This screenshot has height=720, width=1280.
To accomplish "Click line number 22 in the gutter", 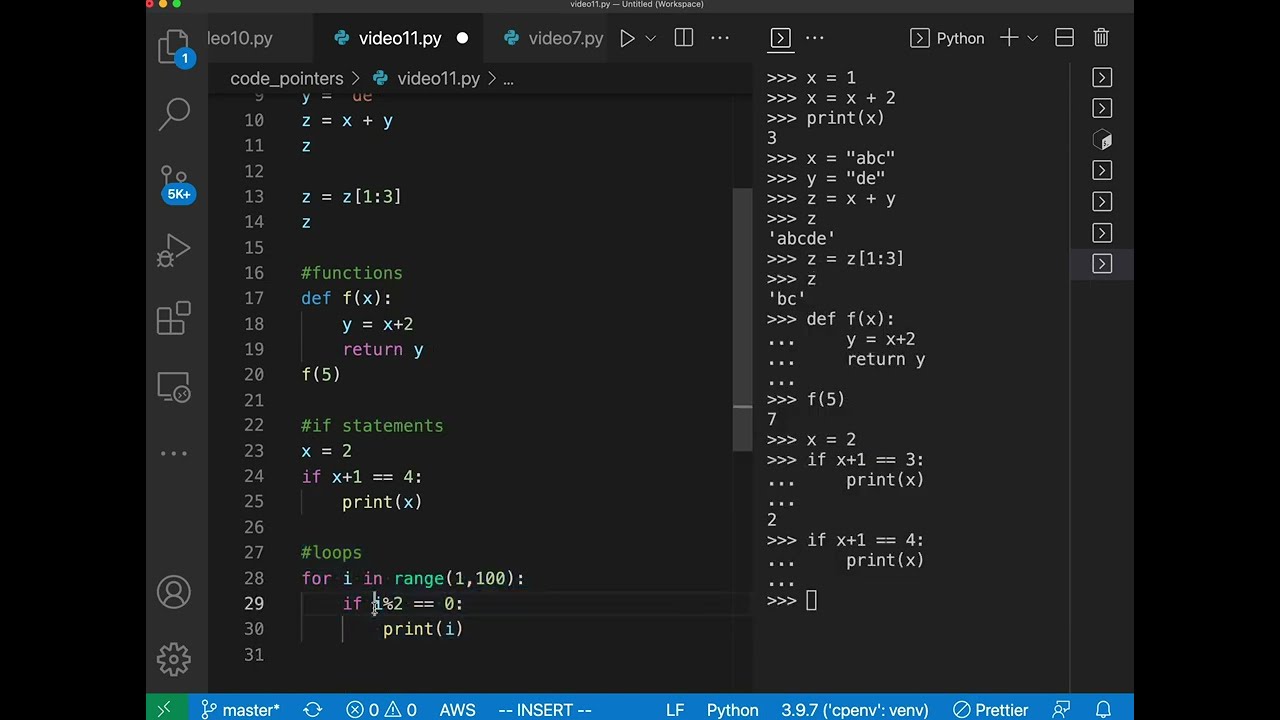I will click(254, 425).
